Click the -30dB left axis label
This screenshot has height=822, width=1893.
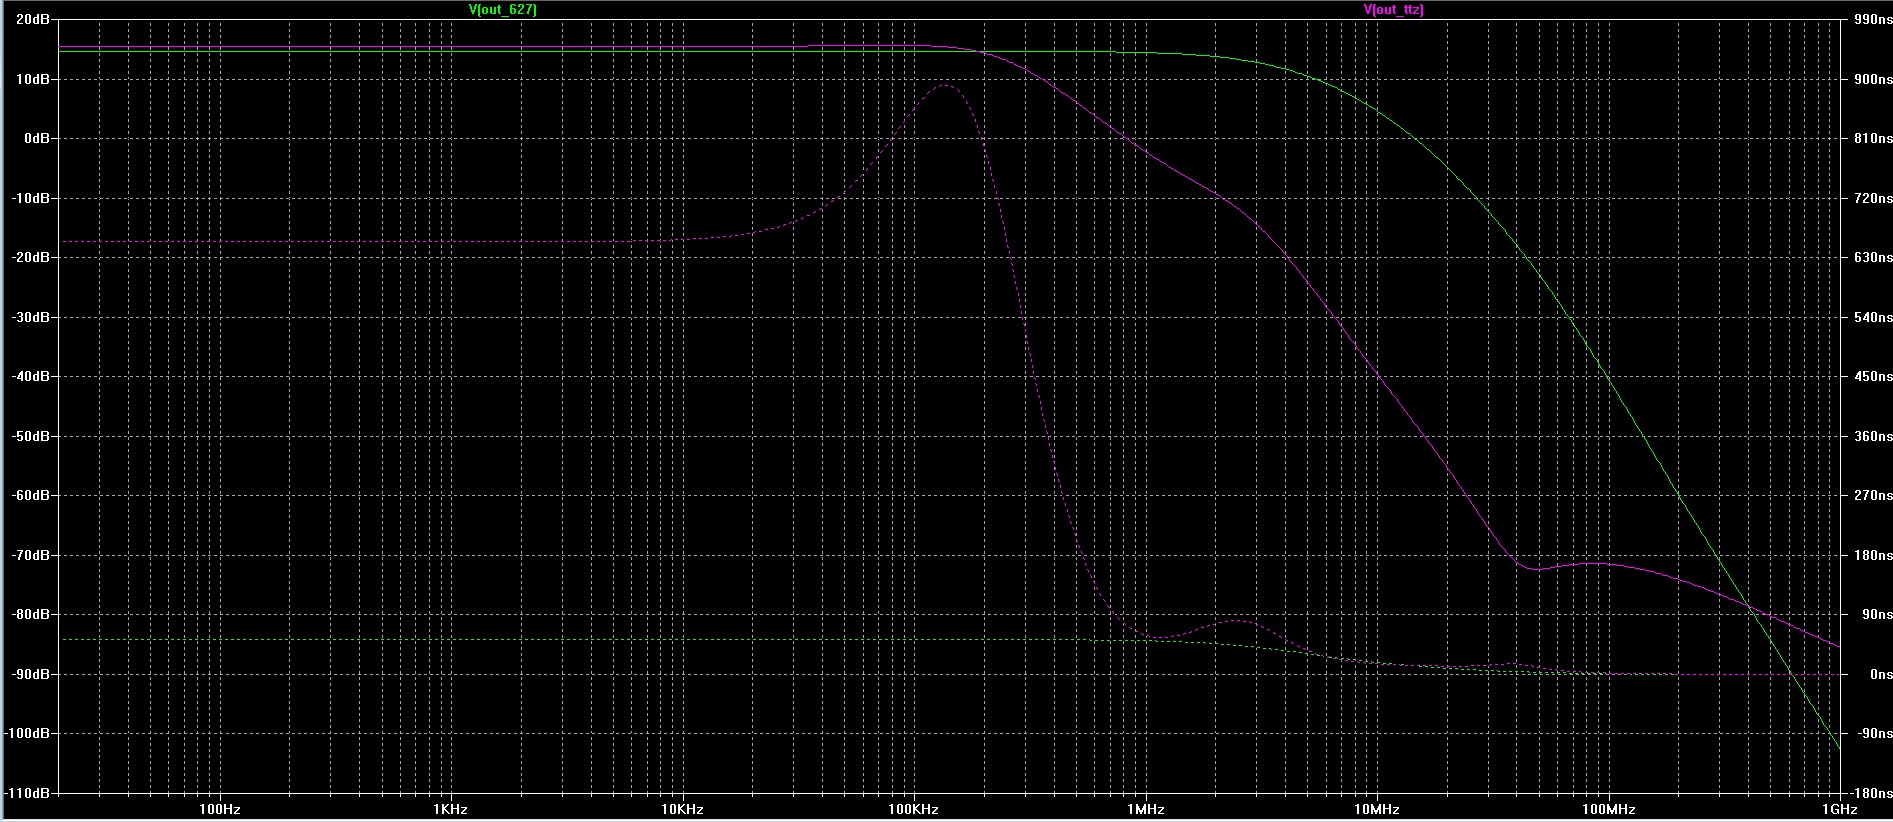(x=30, y=317)
